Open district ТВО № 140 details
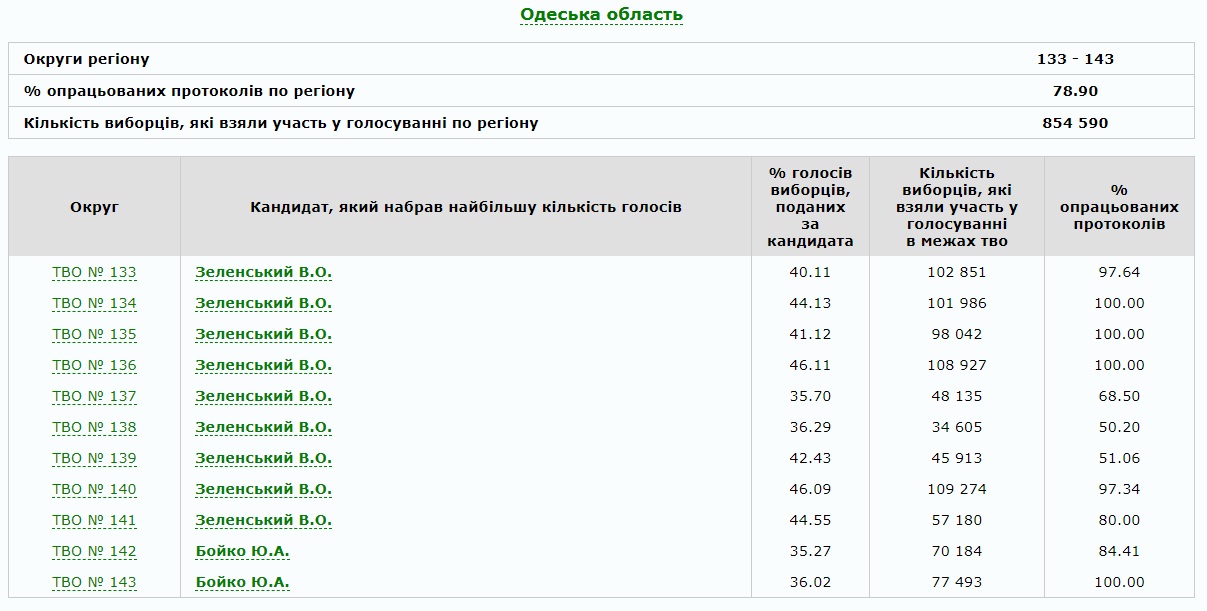1207x611 pixels. coord(94,489)
